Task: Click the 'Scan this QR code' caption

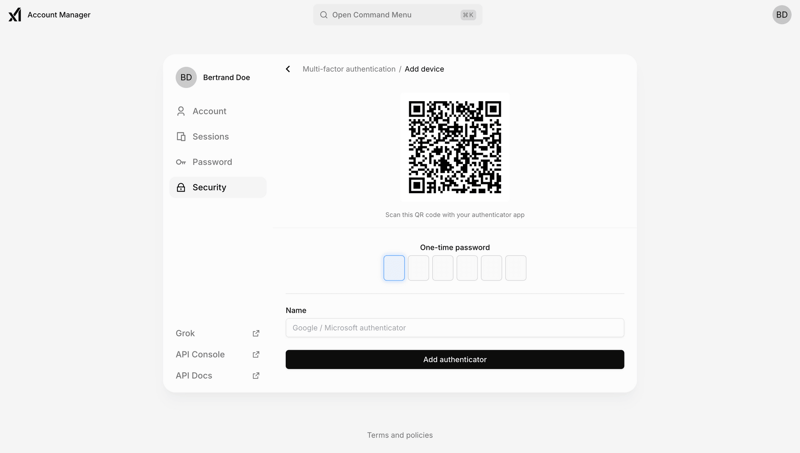Action: click(455, 215)
